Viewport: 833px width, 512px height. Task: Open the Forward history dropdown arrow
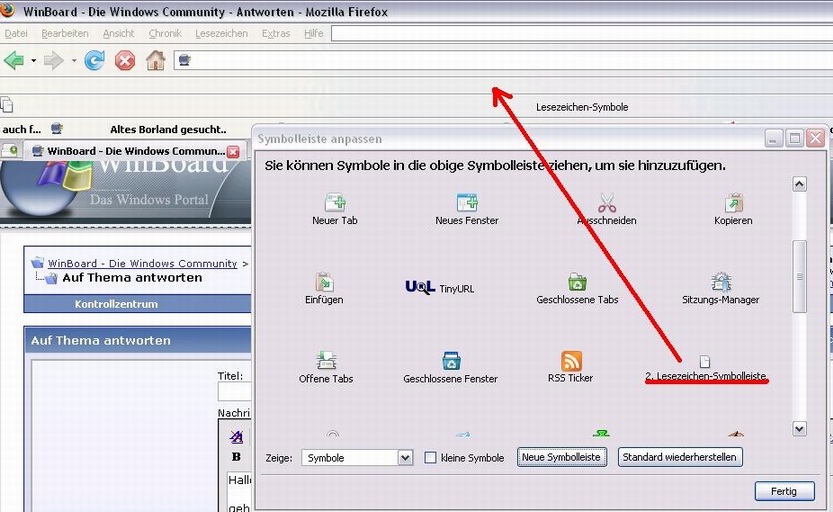pyautogui.click(x=74, y=61)
